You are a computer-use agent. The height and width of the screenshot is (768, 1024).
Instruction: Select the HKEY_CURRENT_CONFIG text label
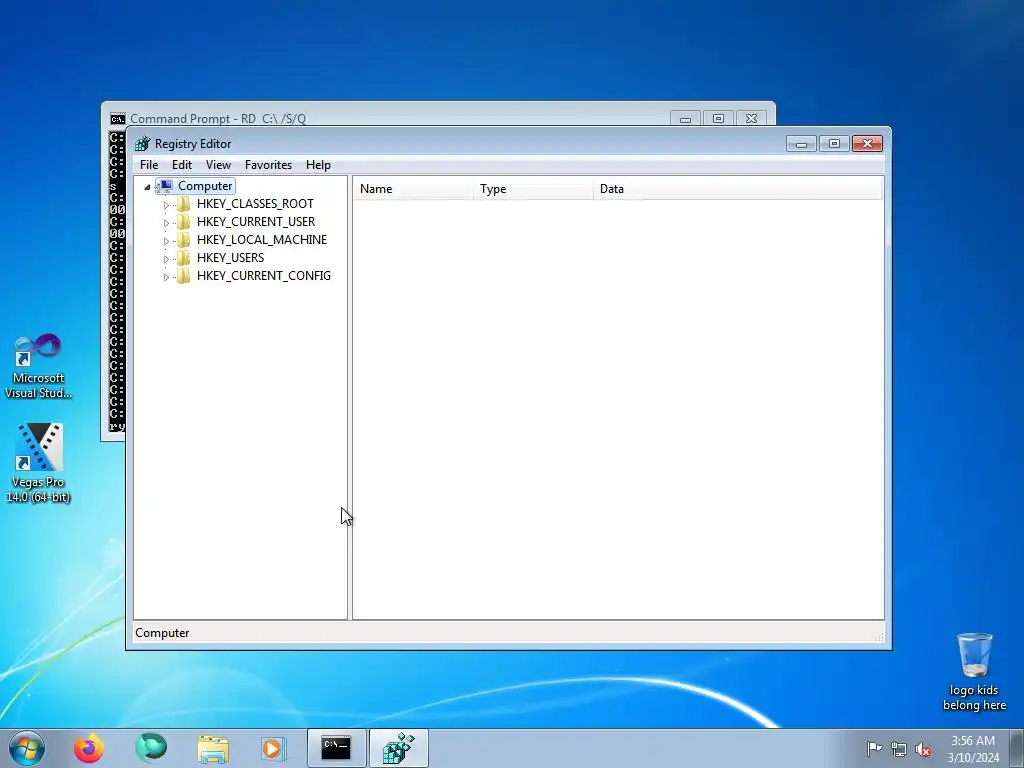pyautogui.click(x=264, y=276)
